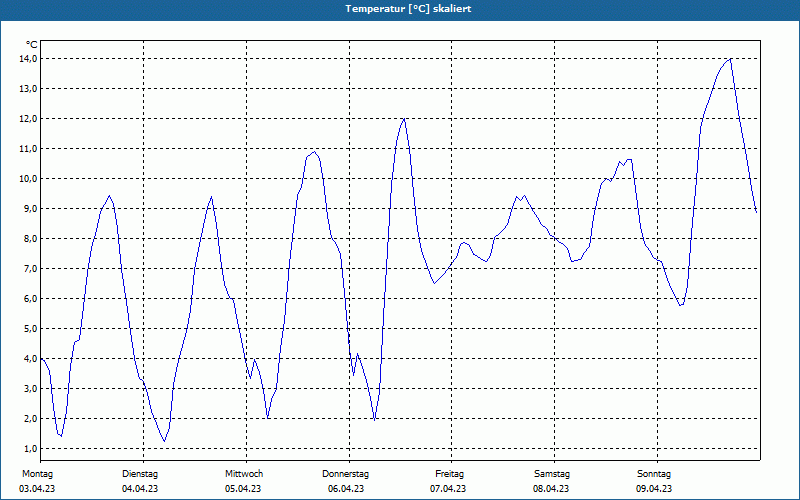
Task: Click the date '05.04.23'
Action: (243, 489)
